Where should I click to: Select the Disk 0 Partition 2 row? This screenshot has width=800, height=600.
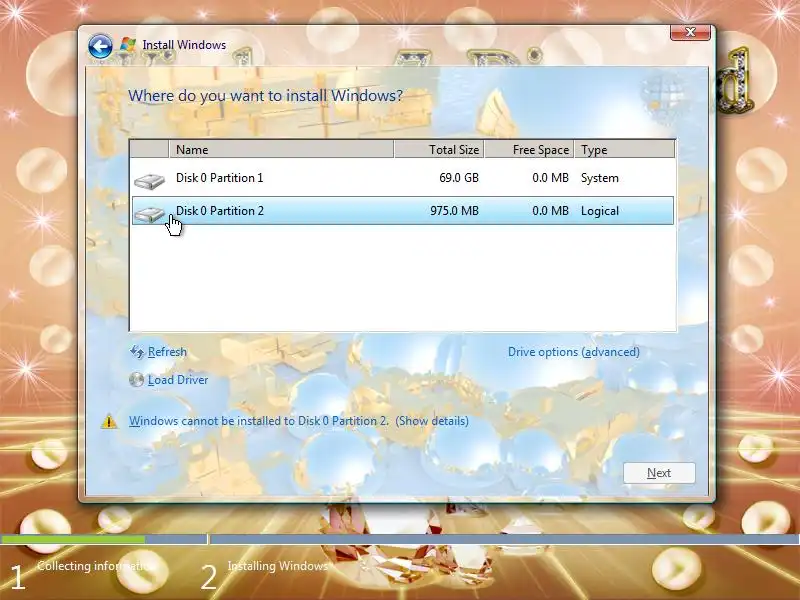403,211
